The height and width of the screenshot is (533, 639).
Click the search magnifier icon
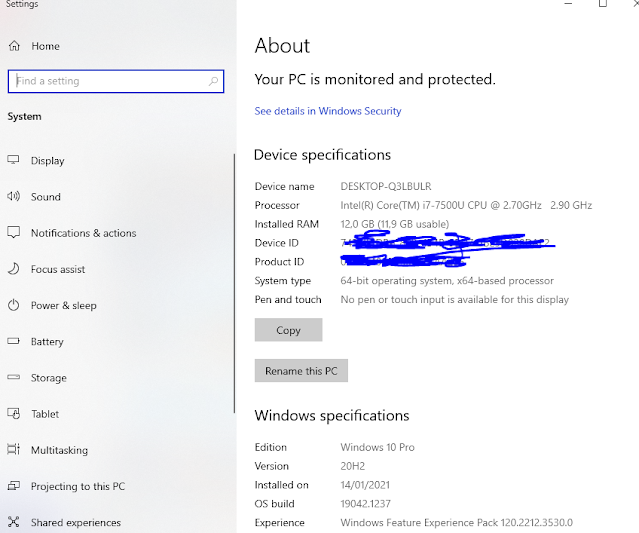click(213, 81)
